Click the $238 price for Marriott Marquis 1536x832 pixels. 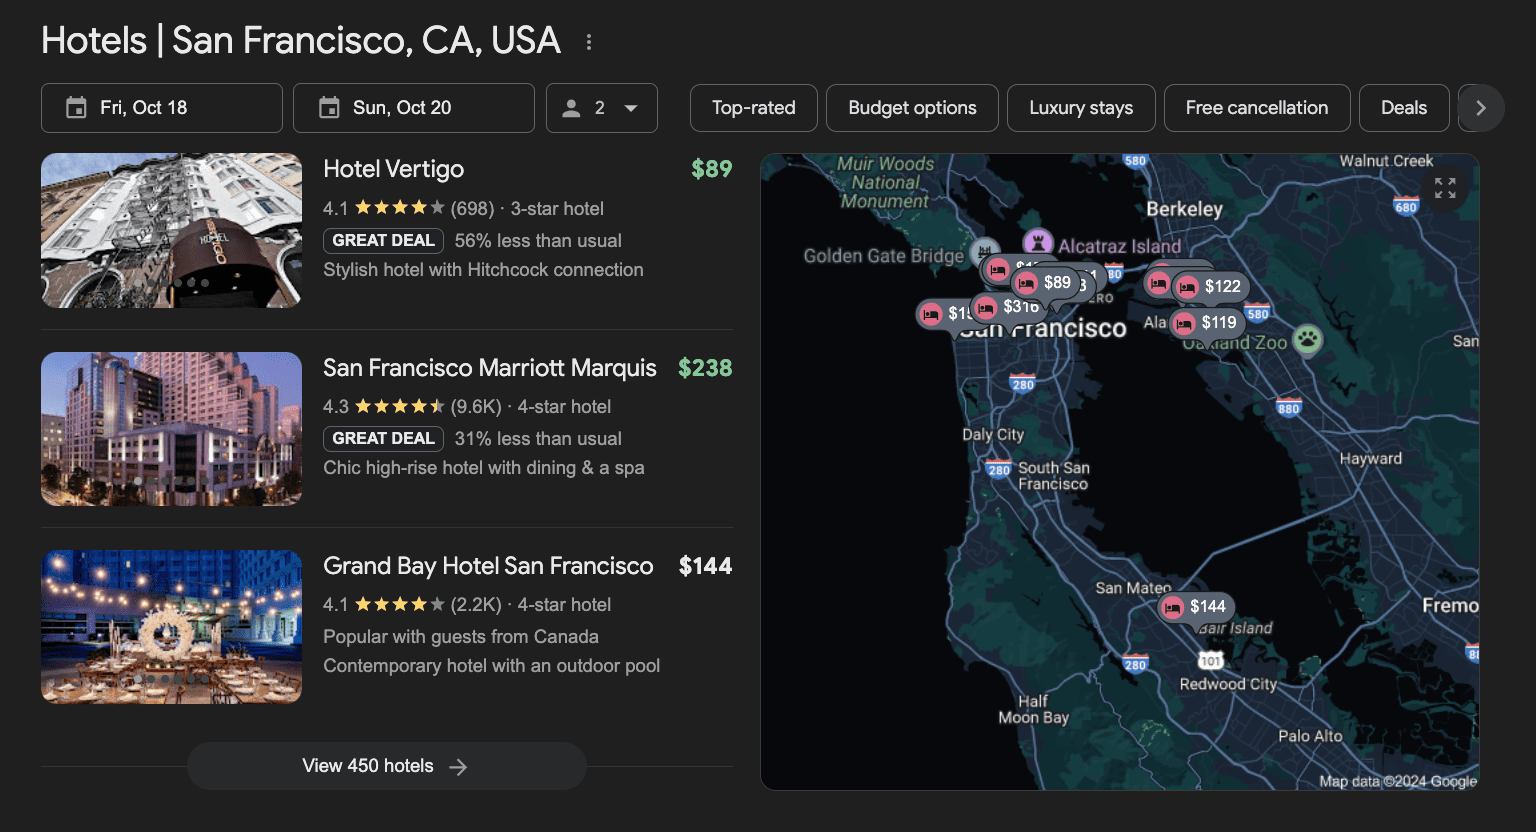click(x=705, y=368)
